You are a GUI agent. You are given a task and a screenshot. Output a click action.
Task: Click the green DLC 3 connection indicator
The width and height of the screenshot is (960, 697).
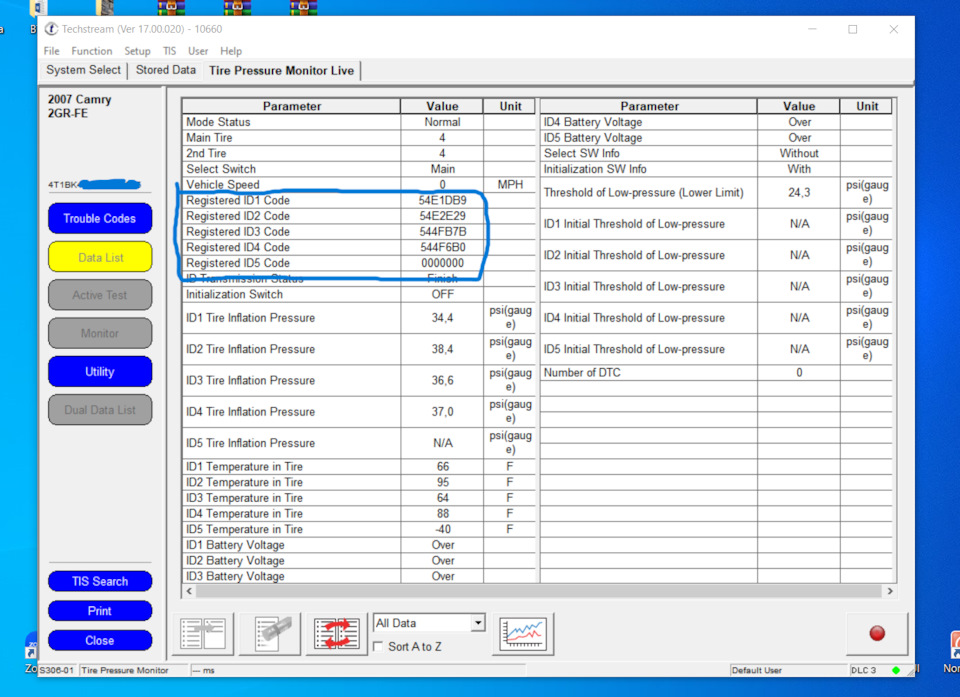point(896,670)
